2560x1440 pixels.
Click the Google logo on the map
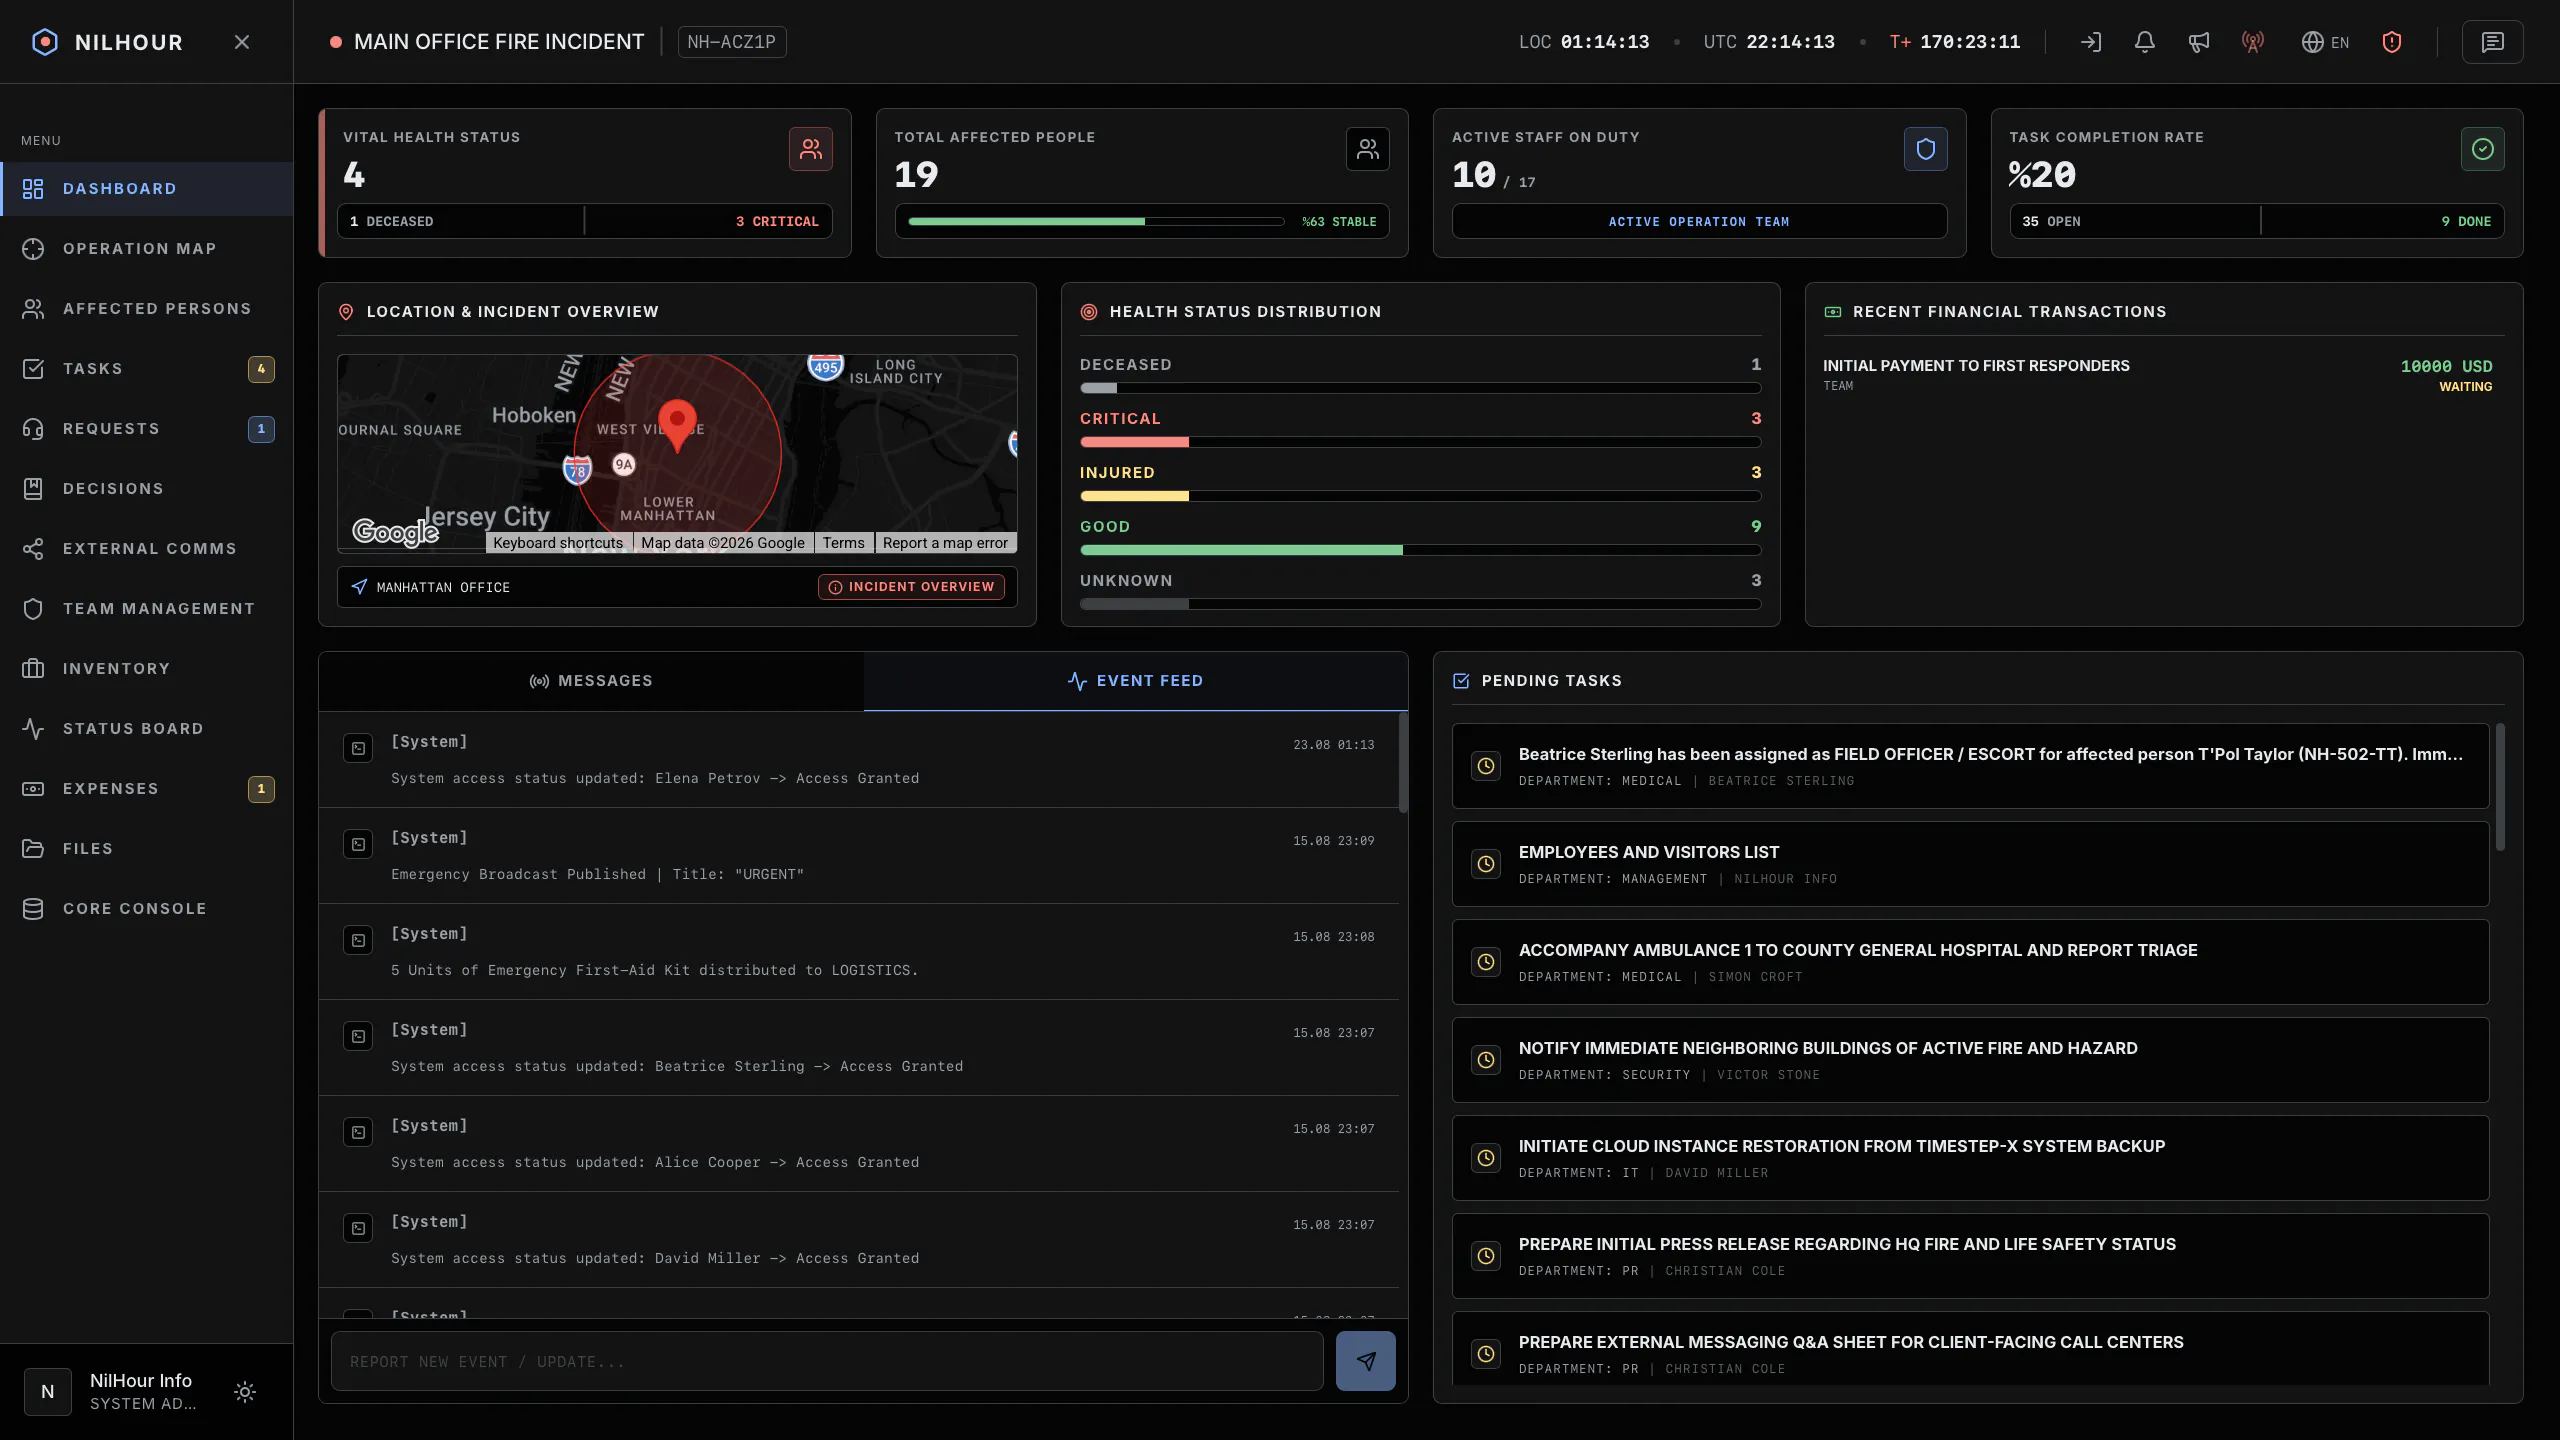pyautogui.click(x=396, y=531)
